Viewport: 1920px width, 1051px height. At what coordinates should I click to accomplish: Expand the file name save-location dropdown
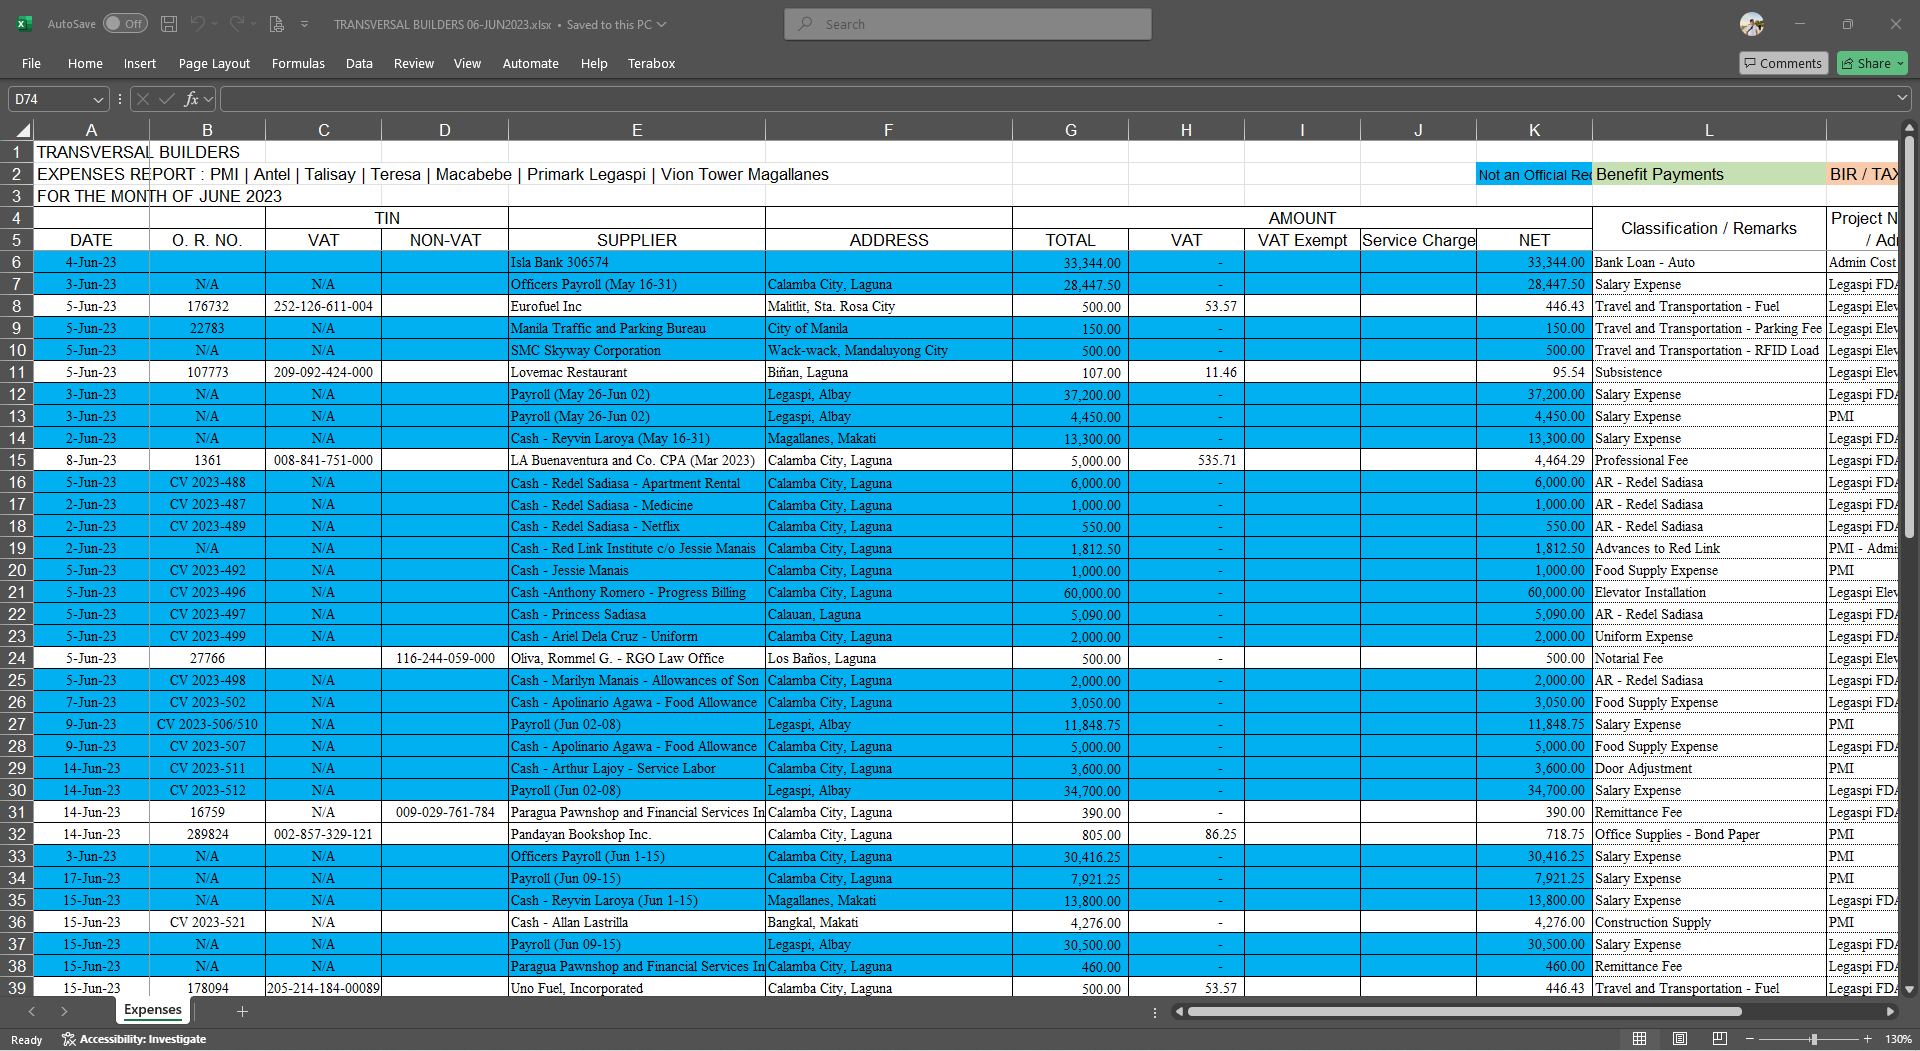(661, 24)
